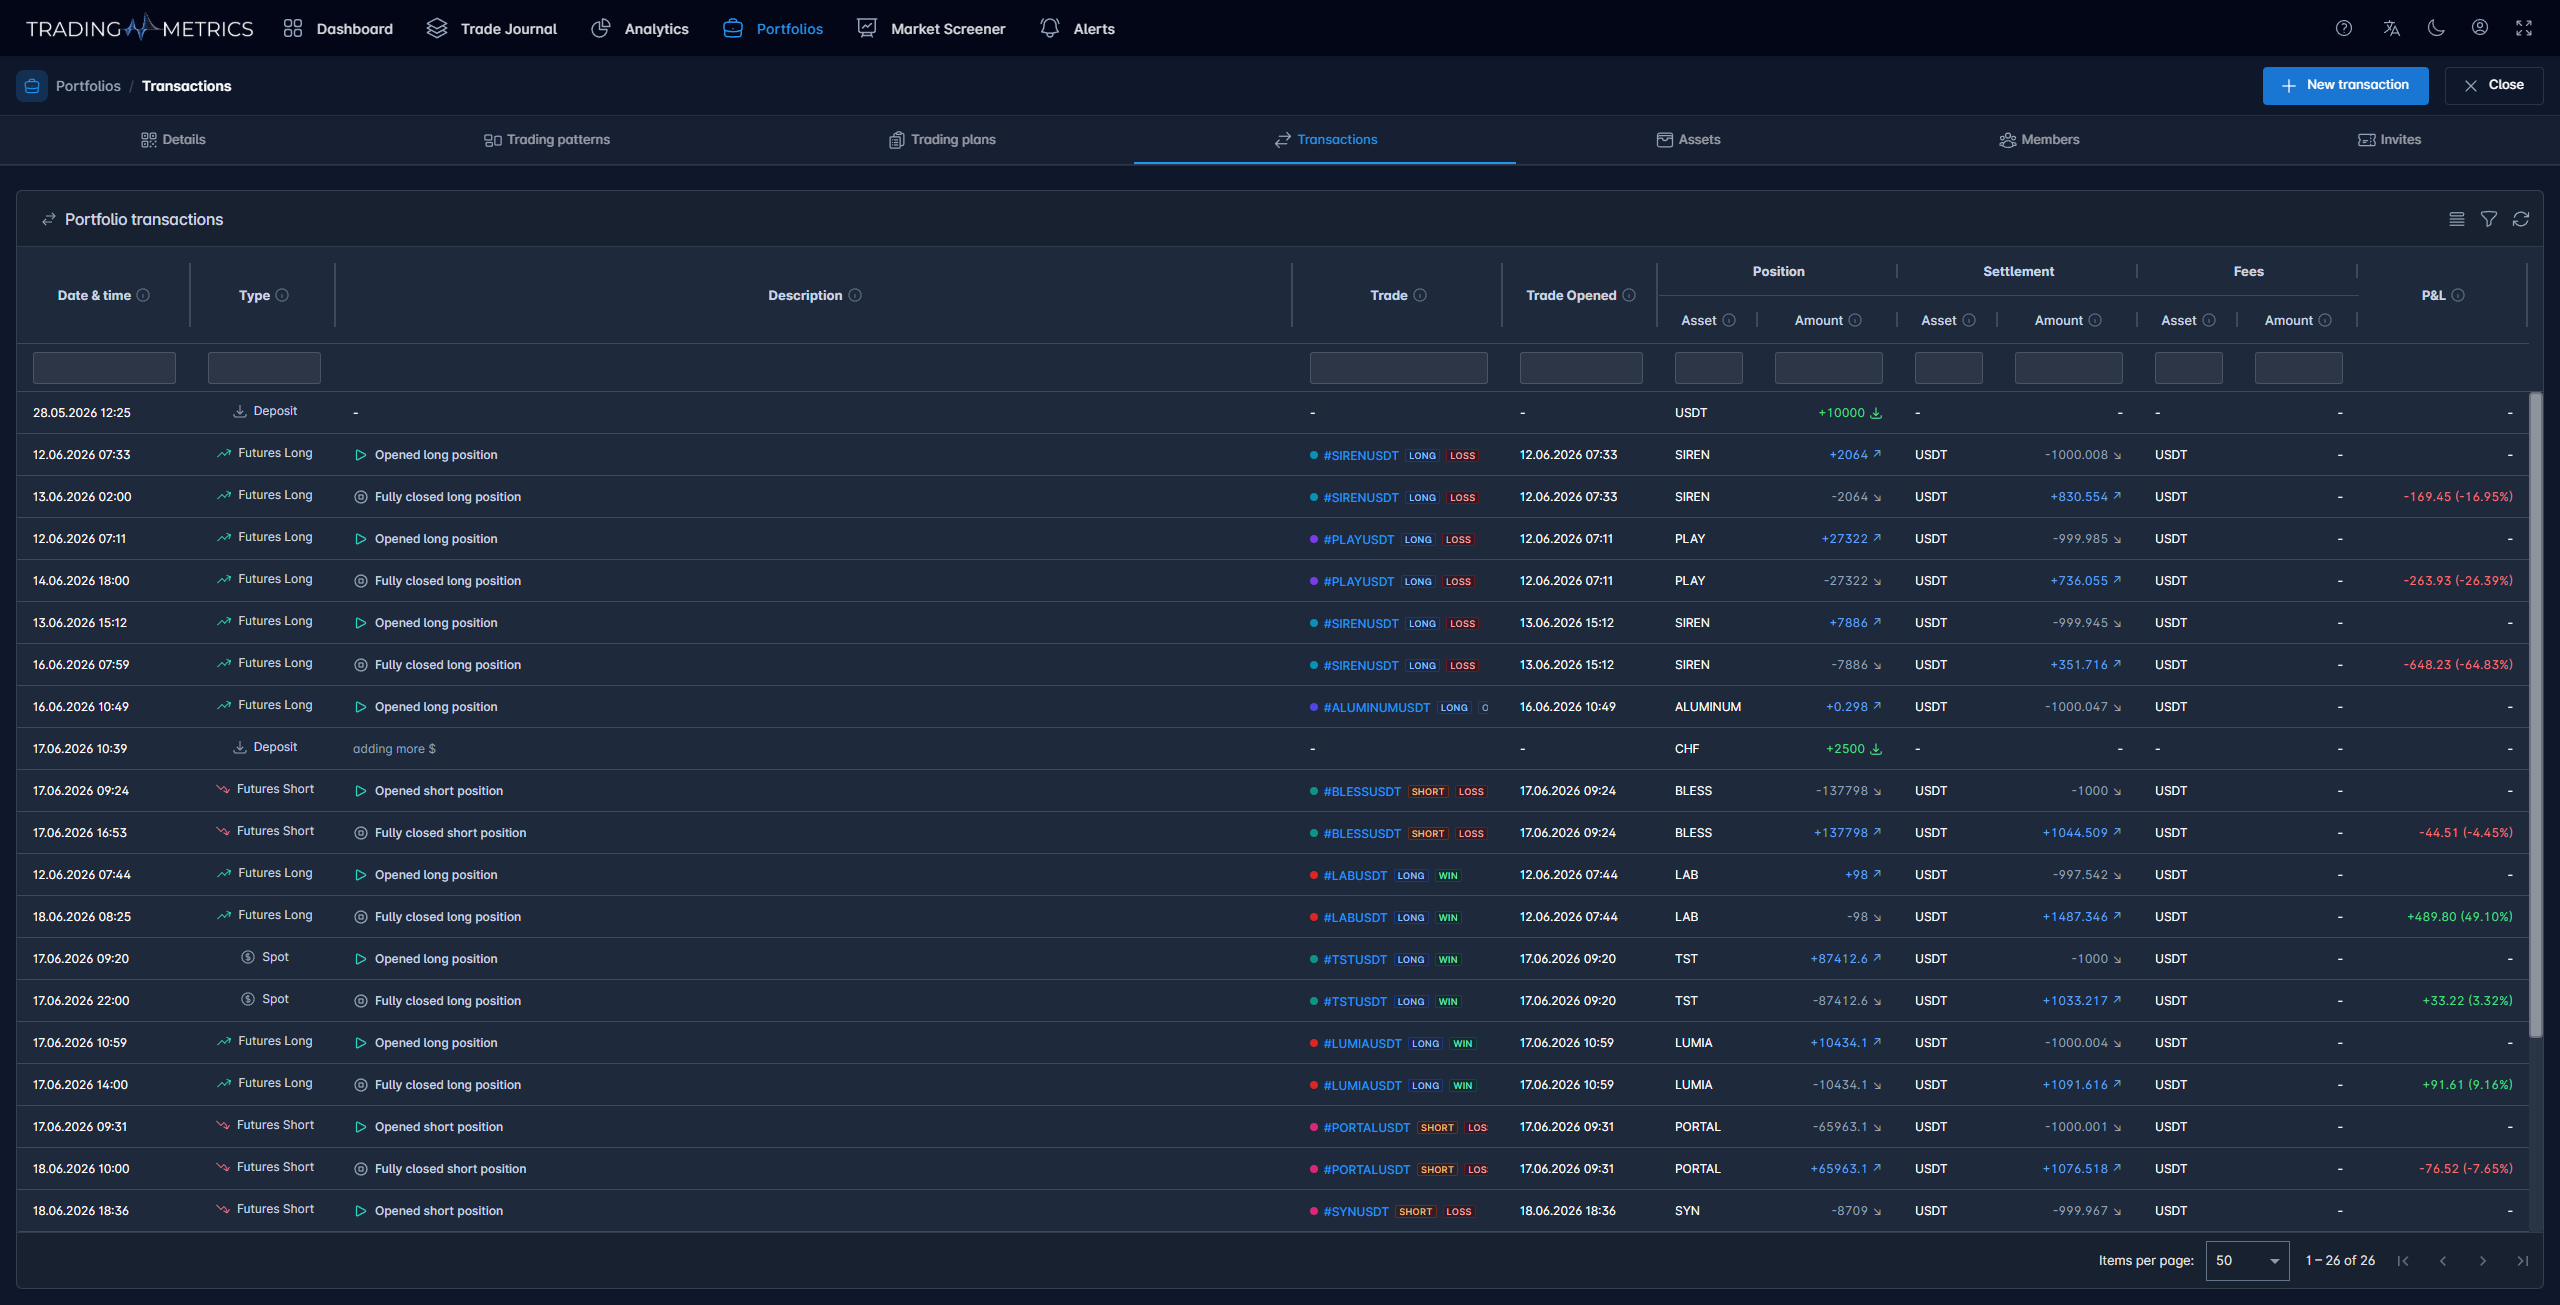Open the Analytics menu
This screenshot has height=1305, width=2560.
point(640,28)
